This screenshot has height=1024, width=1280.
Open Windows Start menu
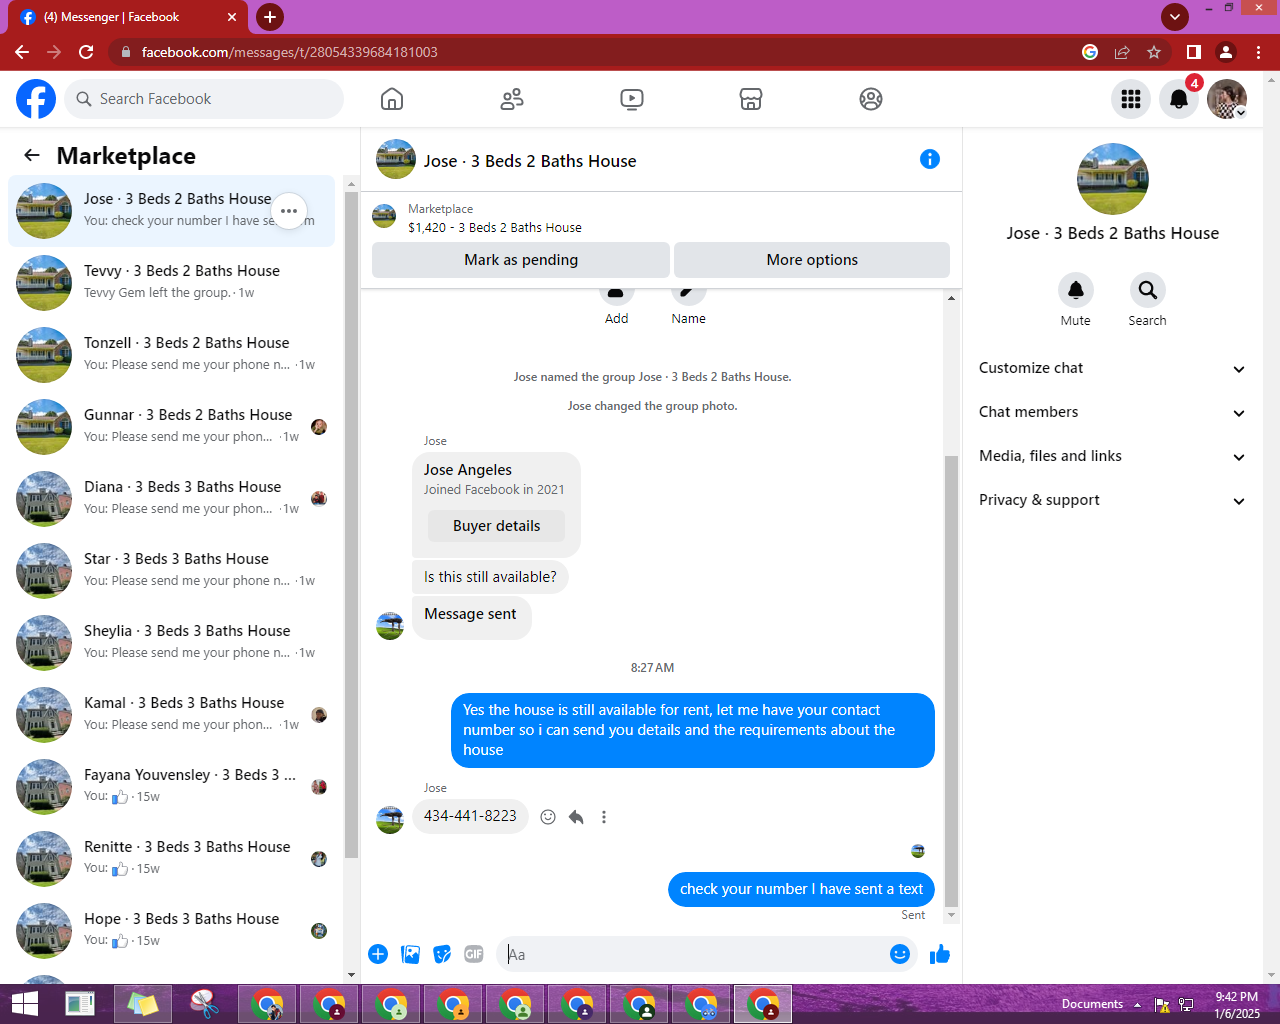click(24, 1004)
